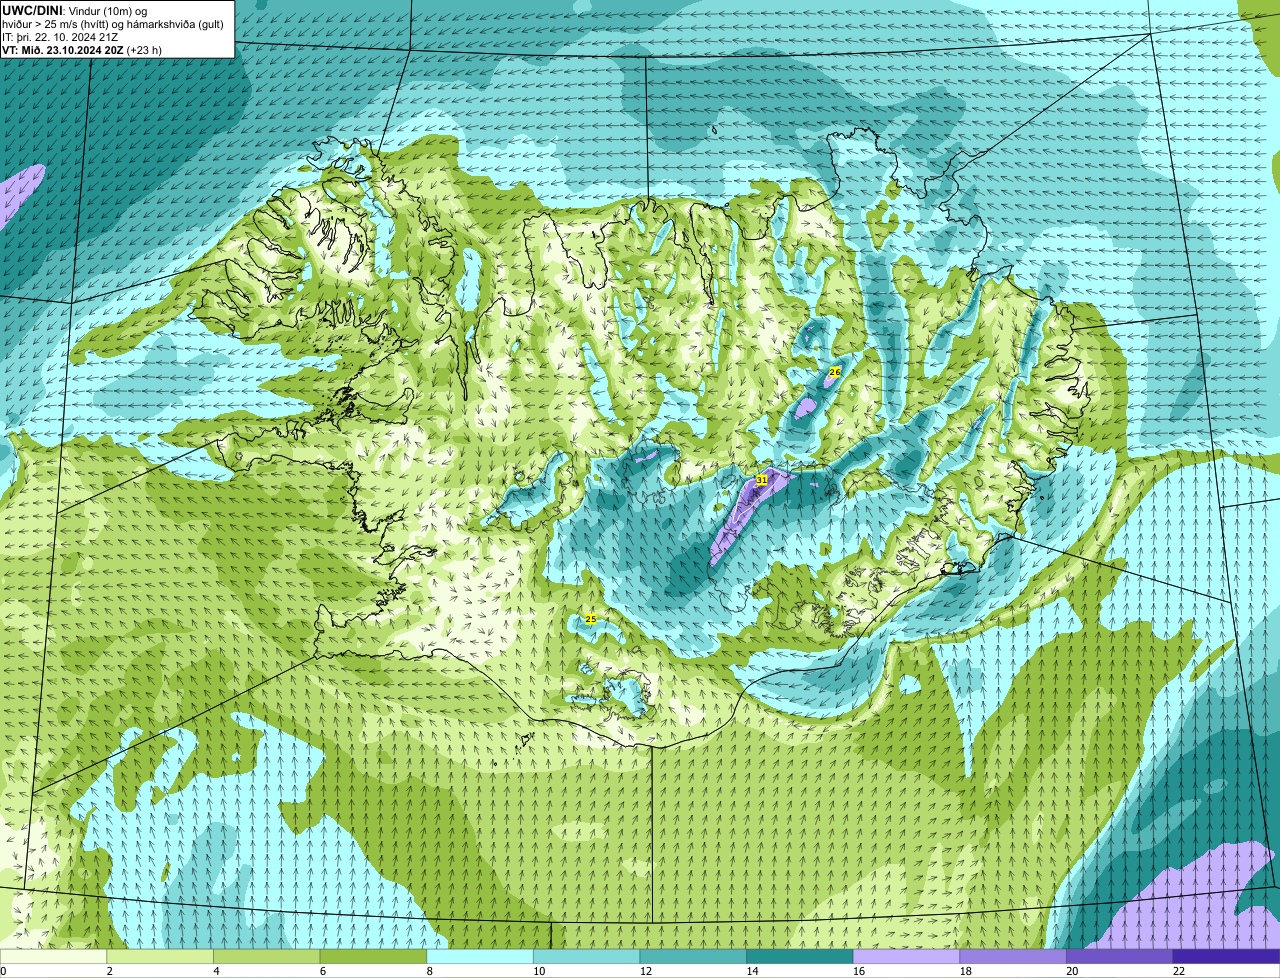Select the 10–12 m/s legend swatch
The height and width of the screenshot is (978, 1280).
point(586,956)
